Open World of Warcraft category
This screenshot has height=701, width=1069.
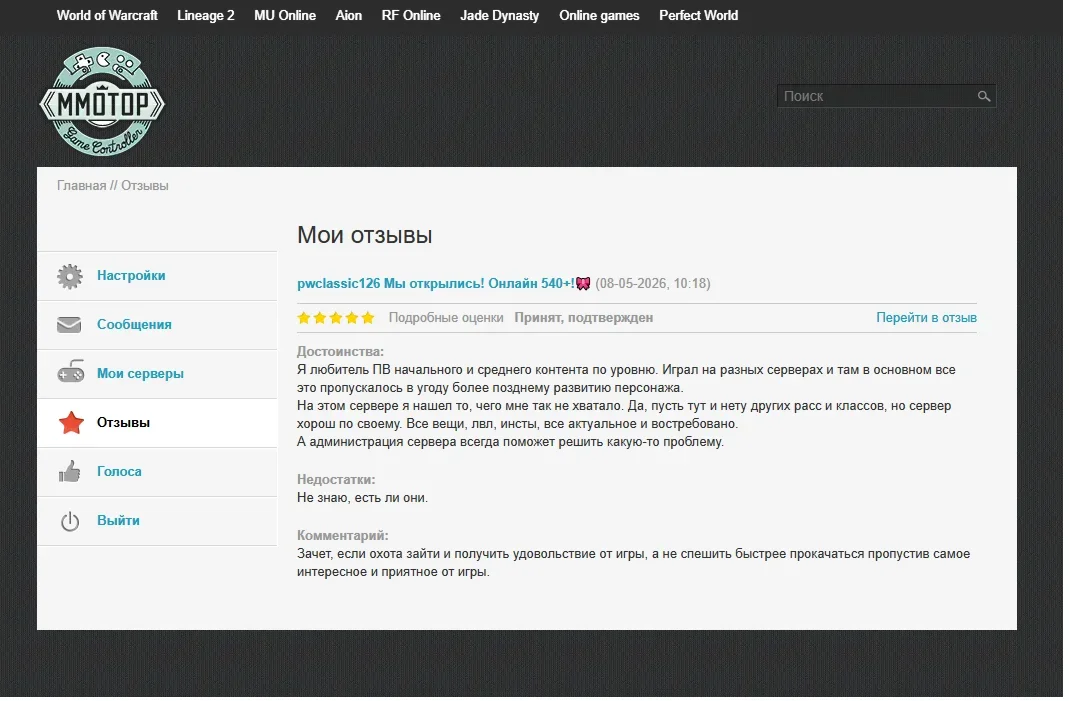(x=108, y=16)
